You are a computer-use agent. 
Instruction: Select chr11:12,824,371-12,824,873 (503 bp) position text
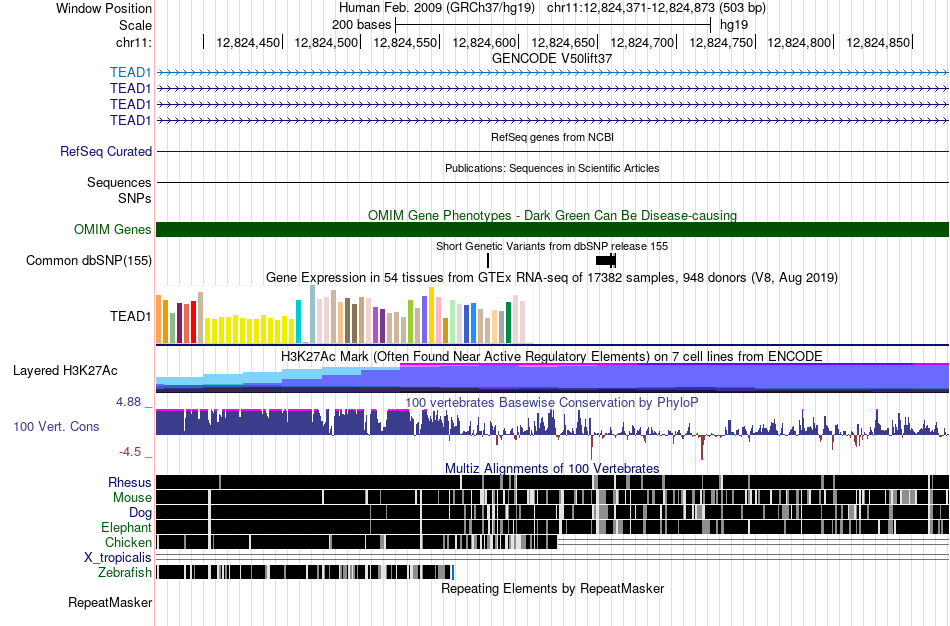tap(656, 8)
